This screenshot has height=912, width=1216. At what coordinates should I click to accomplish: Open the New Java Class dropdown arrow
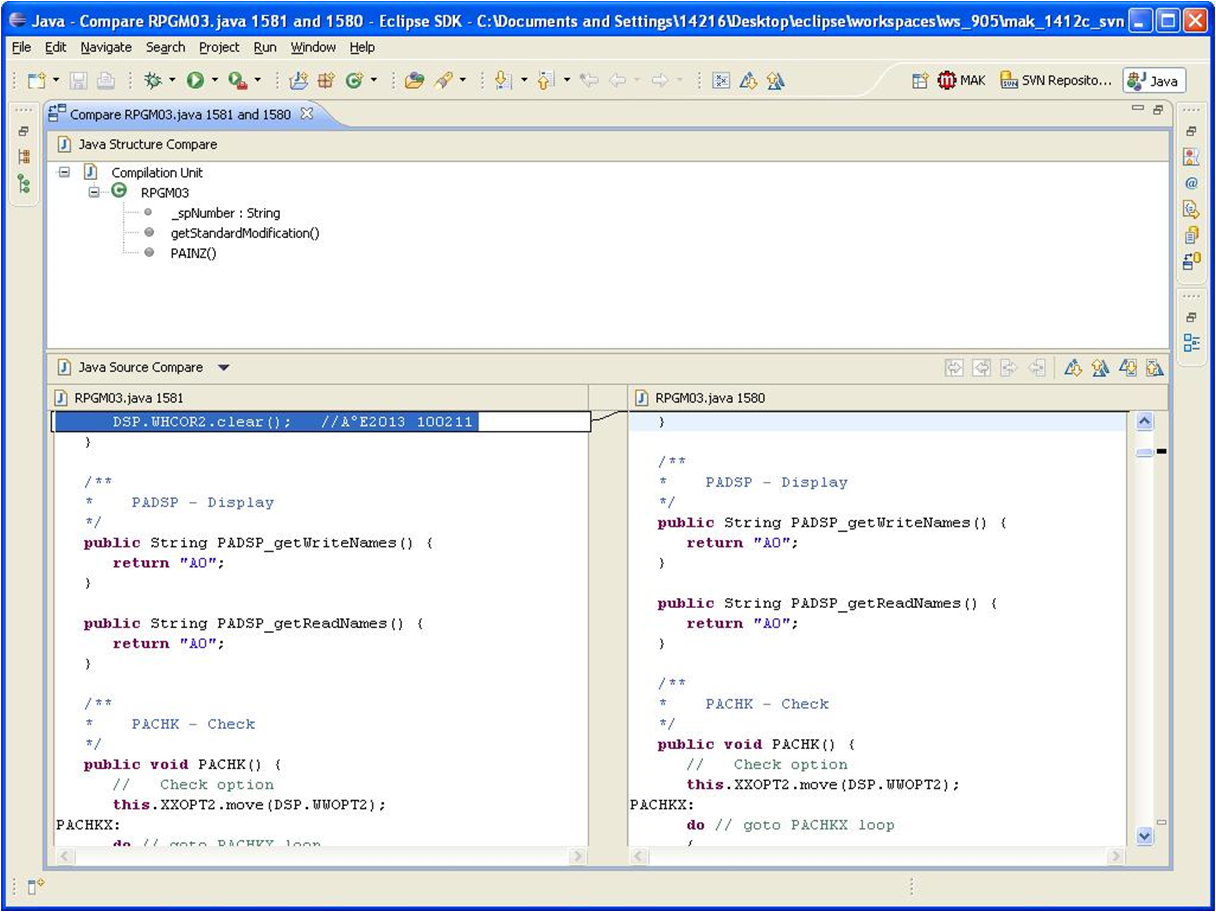pyautogui.click(x=374, y=81)
